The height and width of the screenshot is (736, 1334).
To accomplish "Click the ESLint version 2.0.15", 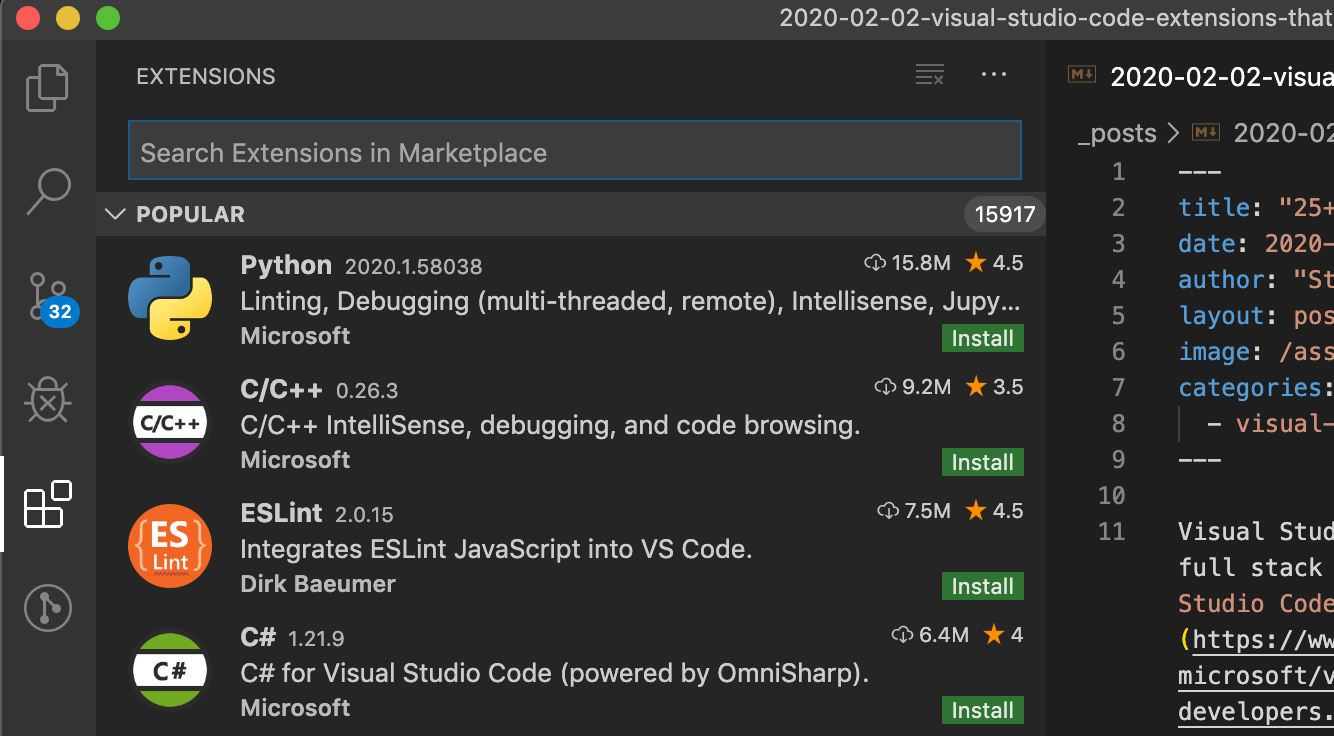I will 364,515.
